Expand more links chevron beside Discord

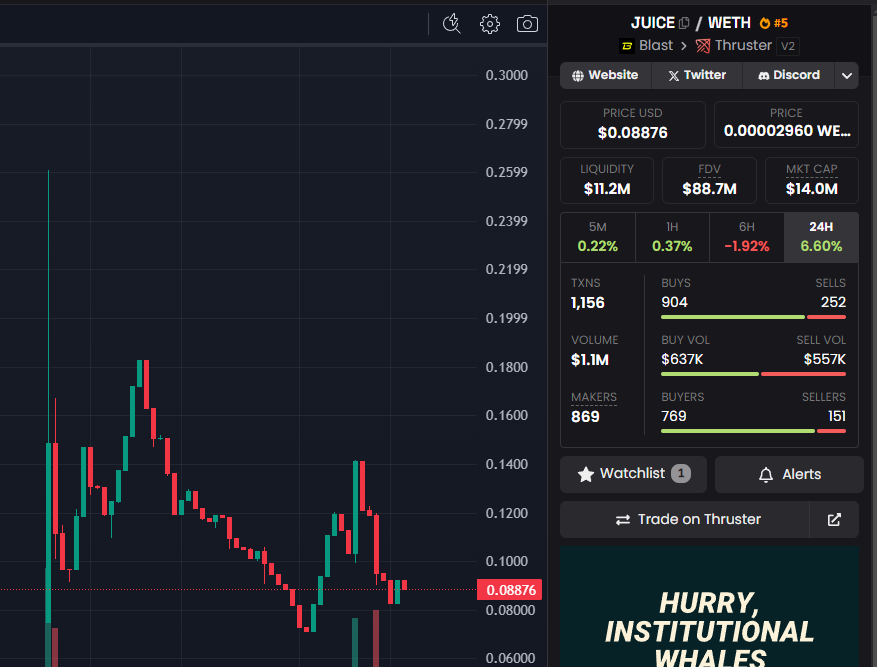847,76
